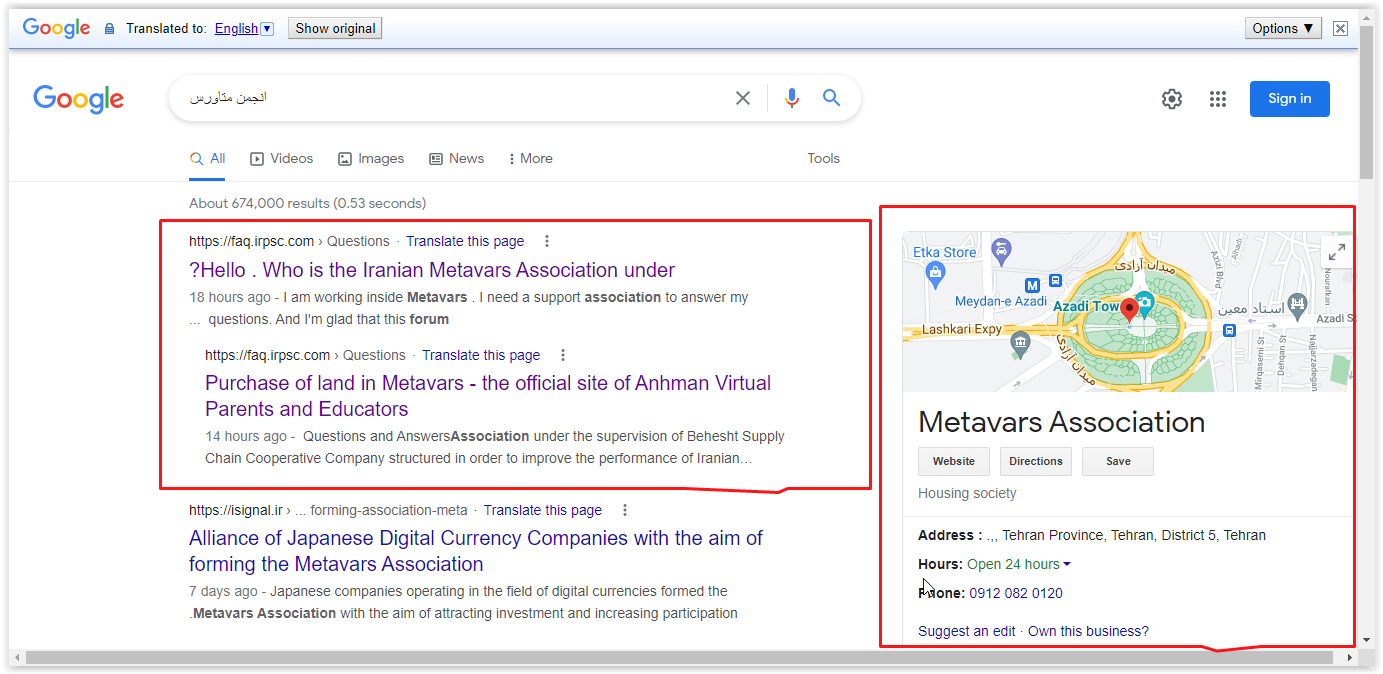The image size is (1383, 674).
Task: Open three-dot menu for first faq.irpsc.com result
Action: click(547, 241)
